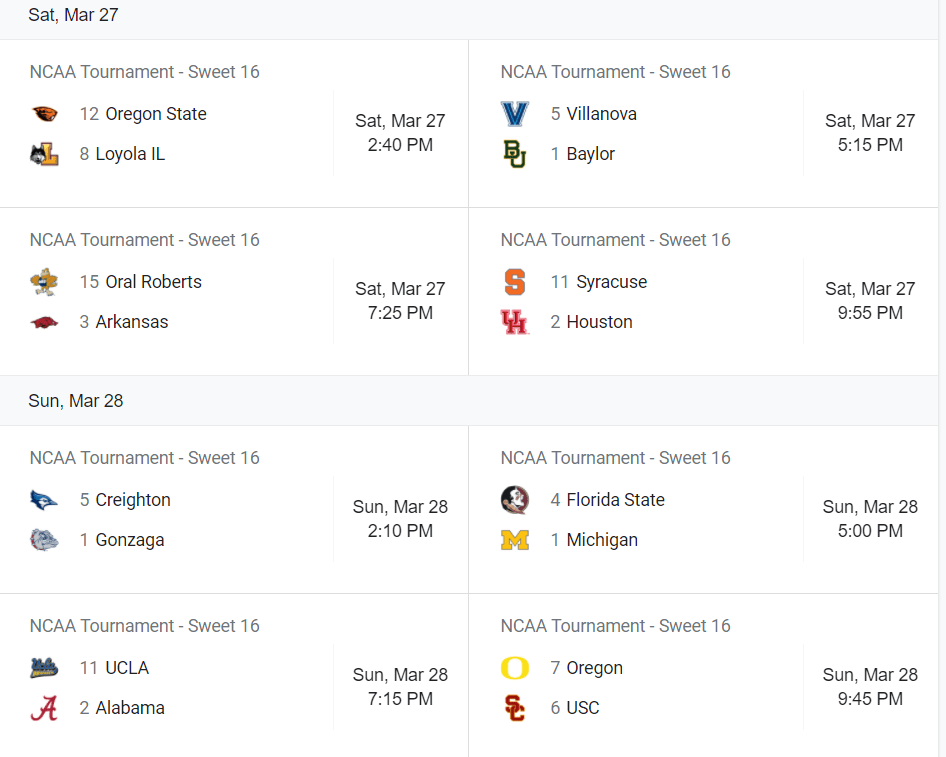Click the Gonzaga bulldog logo
This screenshot has width=946, height=757.
[44, 540]
